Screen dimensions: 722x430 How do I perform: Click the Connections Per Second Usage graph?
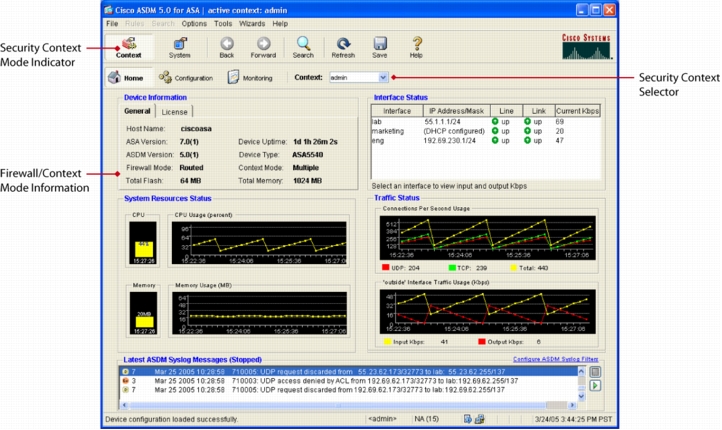(488, 238)
